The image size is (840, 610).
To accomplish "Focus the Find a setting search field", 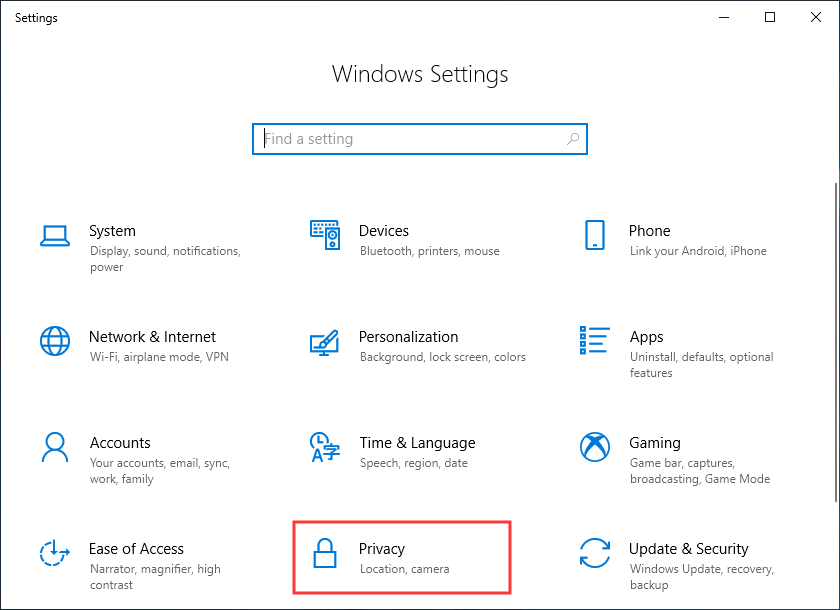I will click(420, 139).
